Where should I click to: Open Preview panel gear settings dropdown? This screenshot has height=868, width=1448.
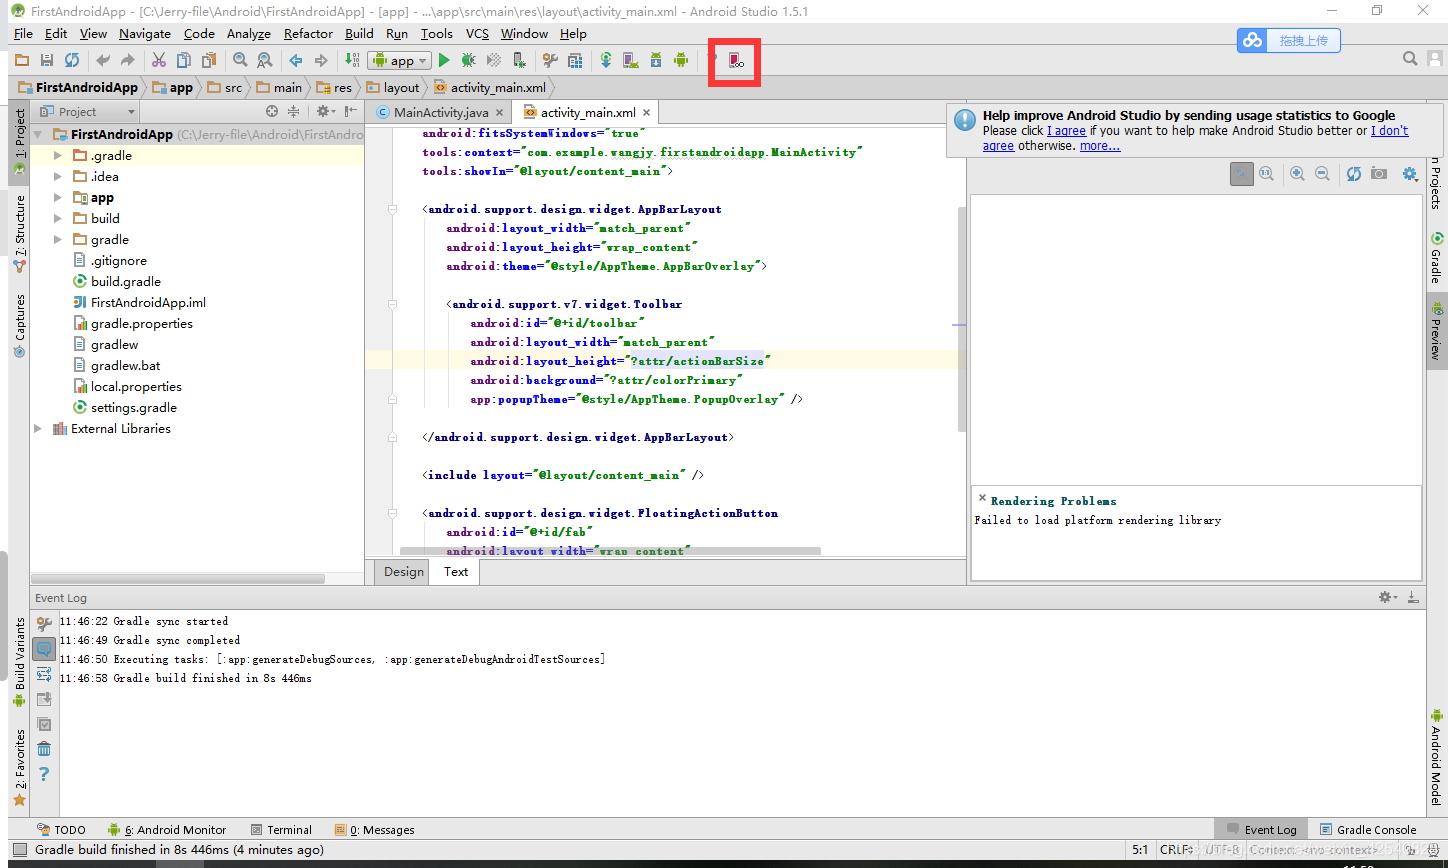coord(1410,173)
